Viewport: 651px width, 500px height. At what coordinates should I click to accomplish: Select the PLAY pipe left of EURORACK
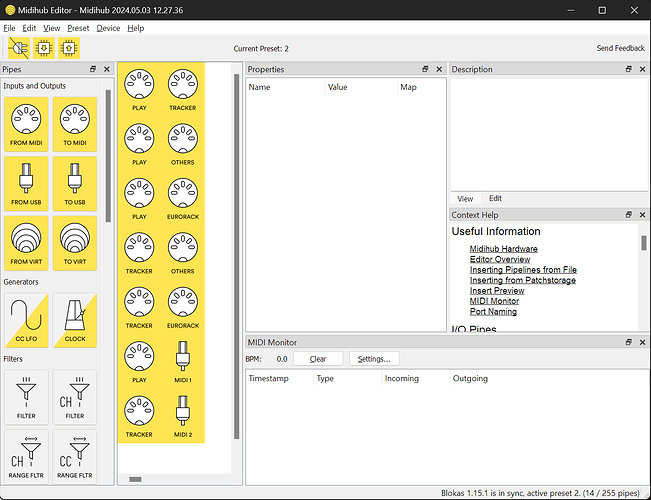139,199
